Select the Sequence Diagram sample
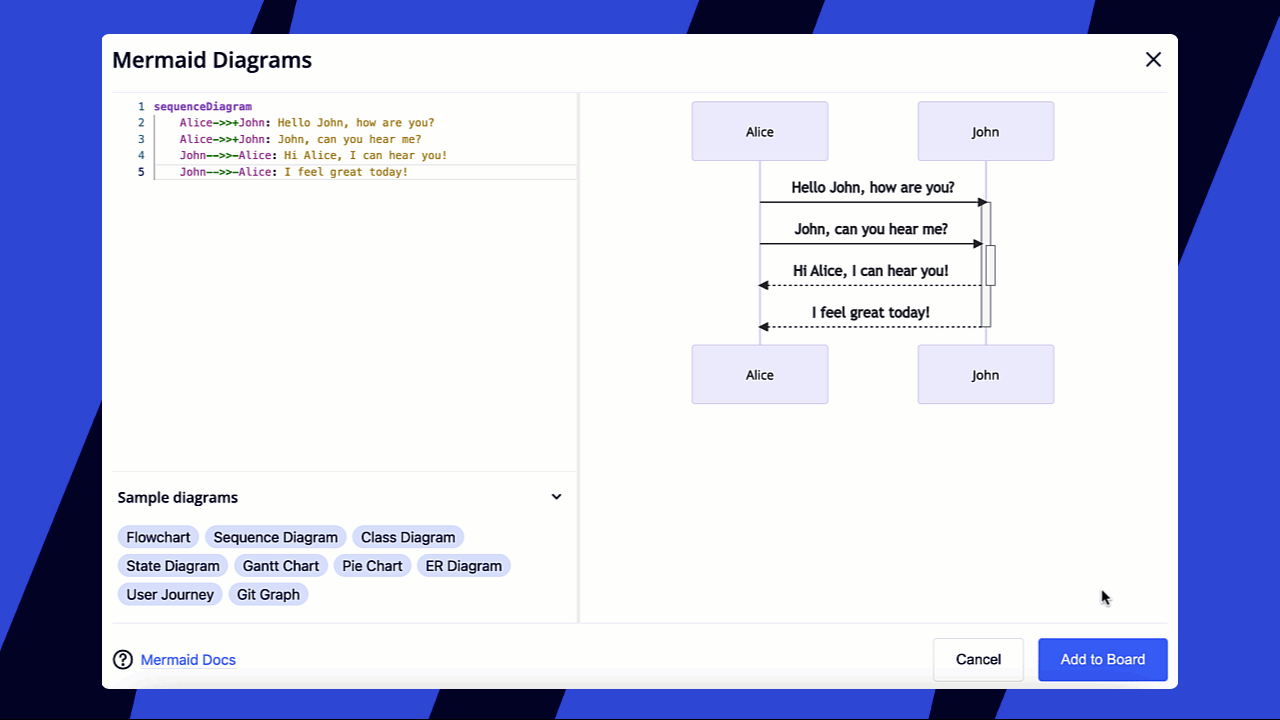Image resolution: width=1280 pixels, height=720 pixels. [275, 537]
